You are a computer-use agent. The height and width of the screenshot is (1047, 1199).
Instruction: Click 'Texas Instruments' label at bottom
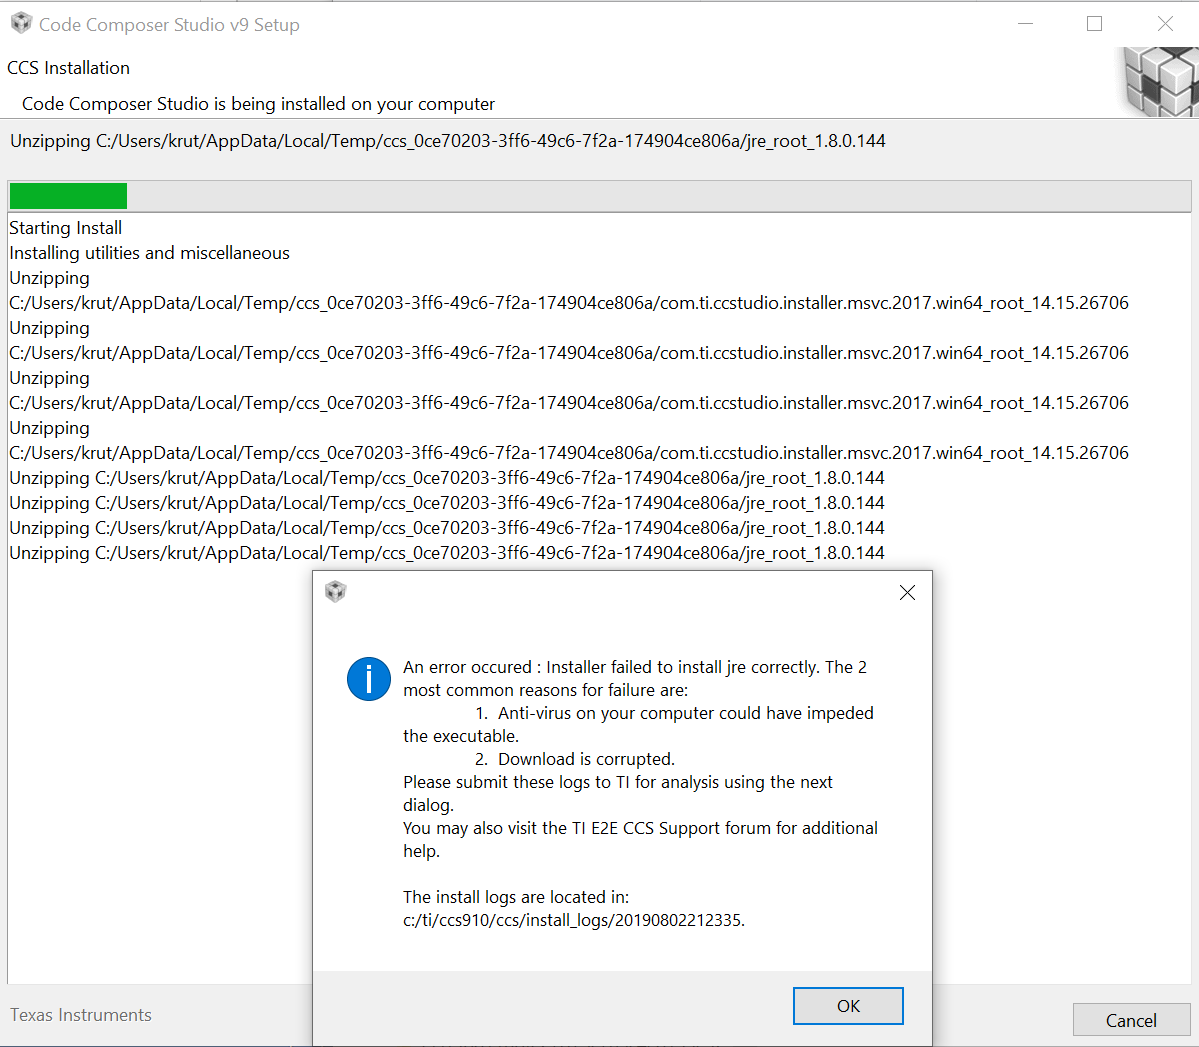click(x=80, y=1015)
